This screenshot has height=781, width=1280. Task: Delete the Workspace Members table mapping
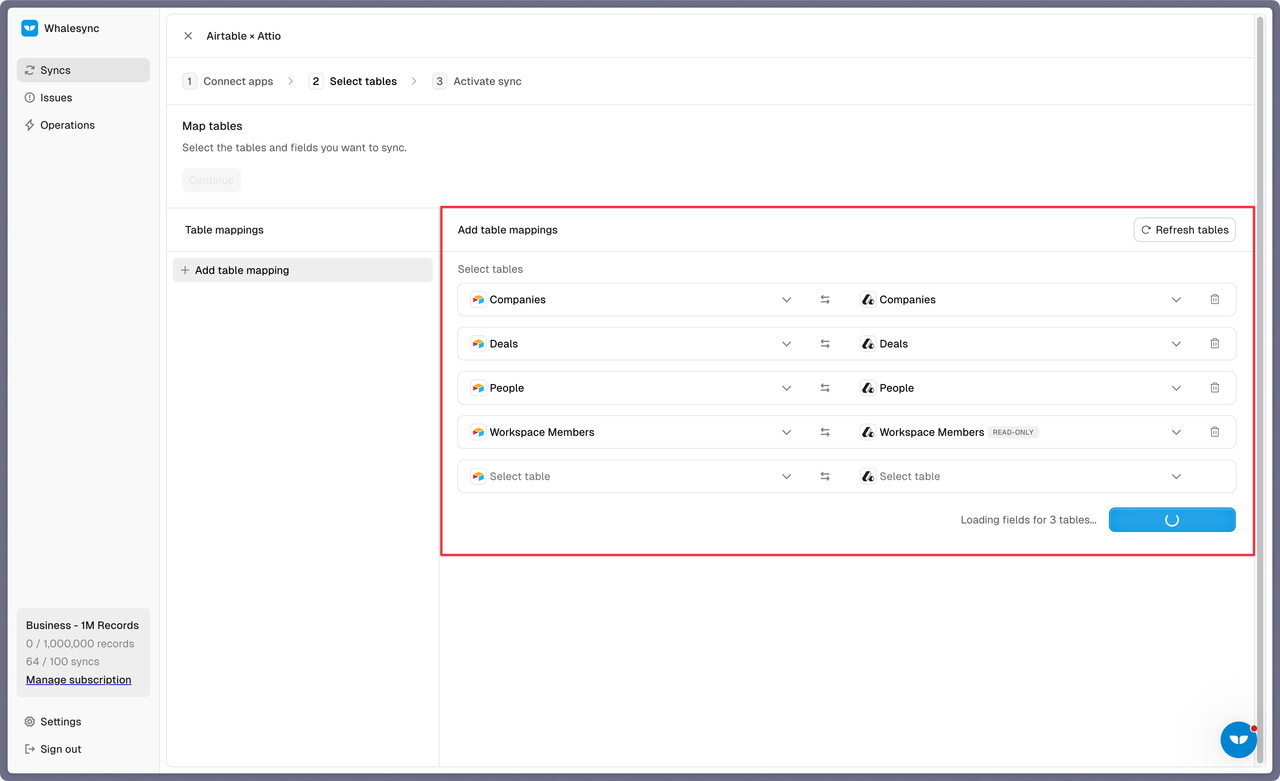(1215, 432)
